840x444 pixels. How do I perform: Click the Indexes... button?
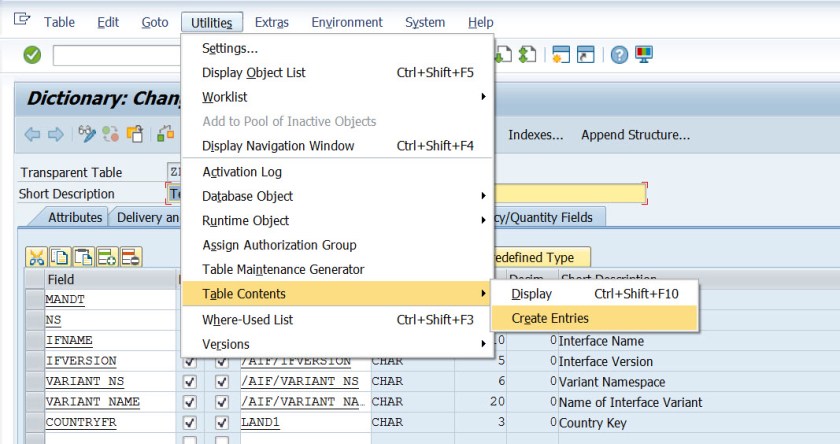coord(535,135)
